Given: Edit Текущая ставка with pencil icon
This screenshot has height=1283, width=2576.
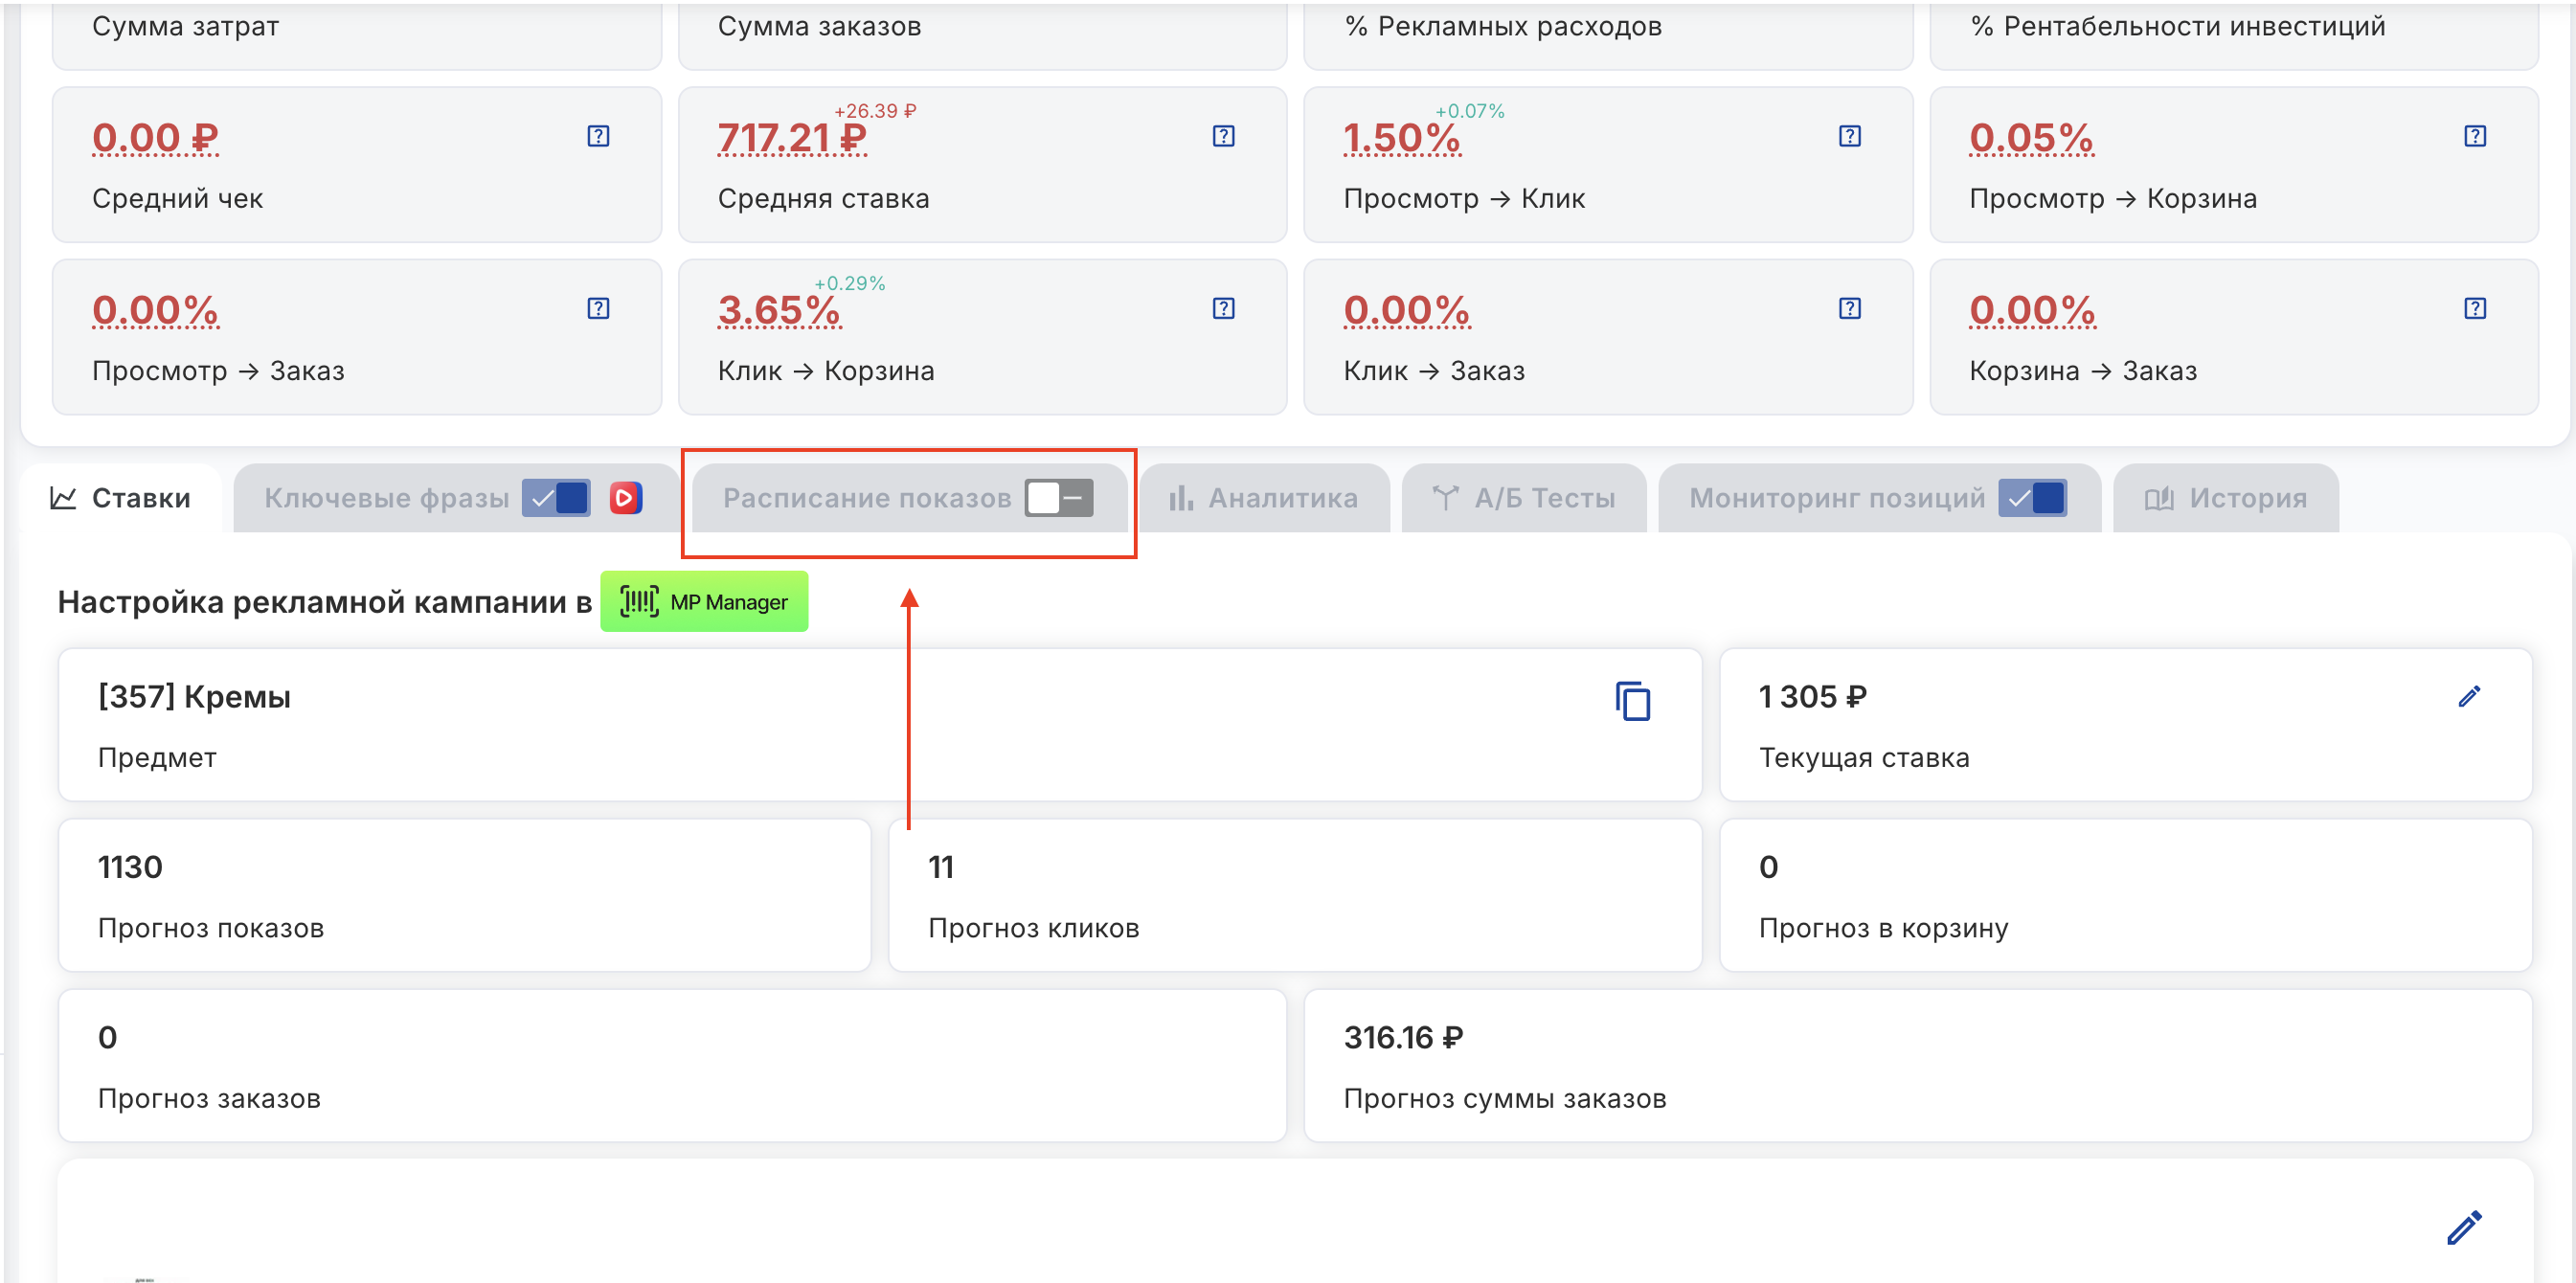Looking at the screenshot, I should 2468,696.
